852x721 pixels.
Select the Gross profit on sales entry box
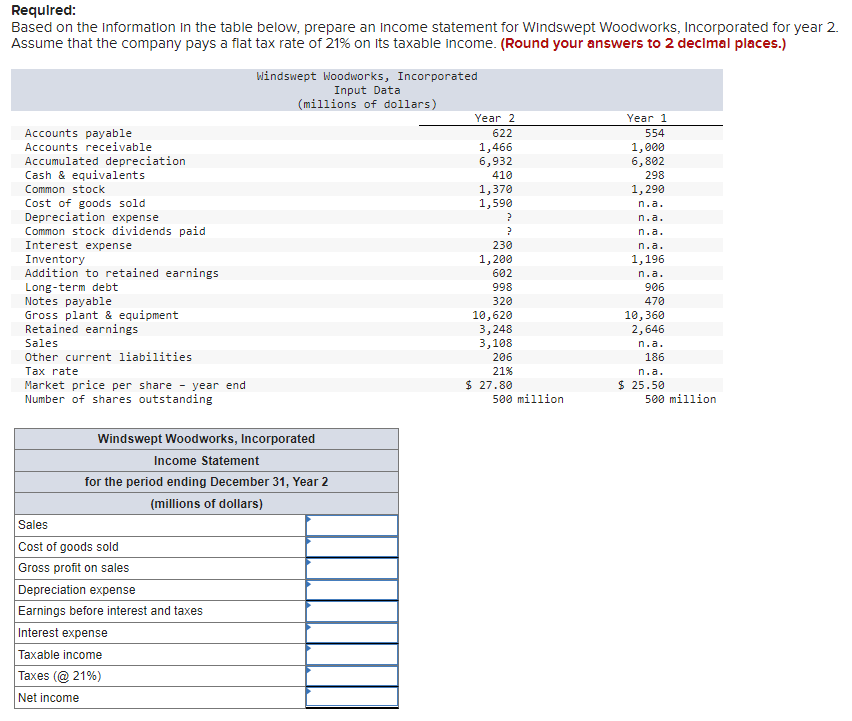(x=352, y=568)
